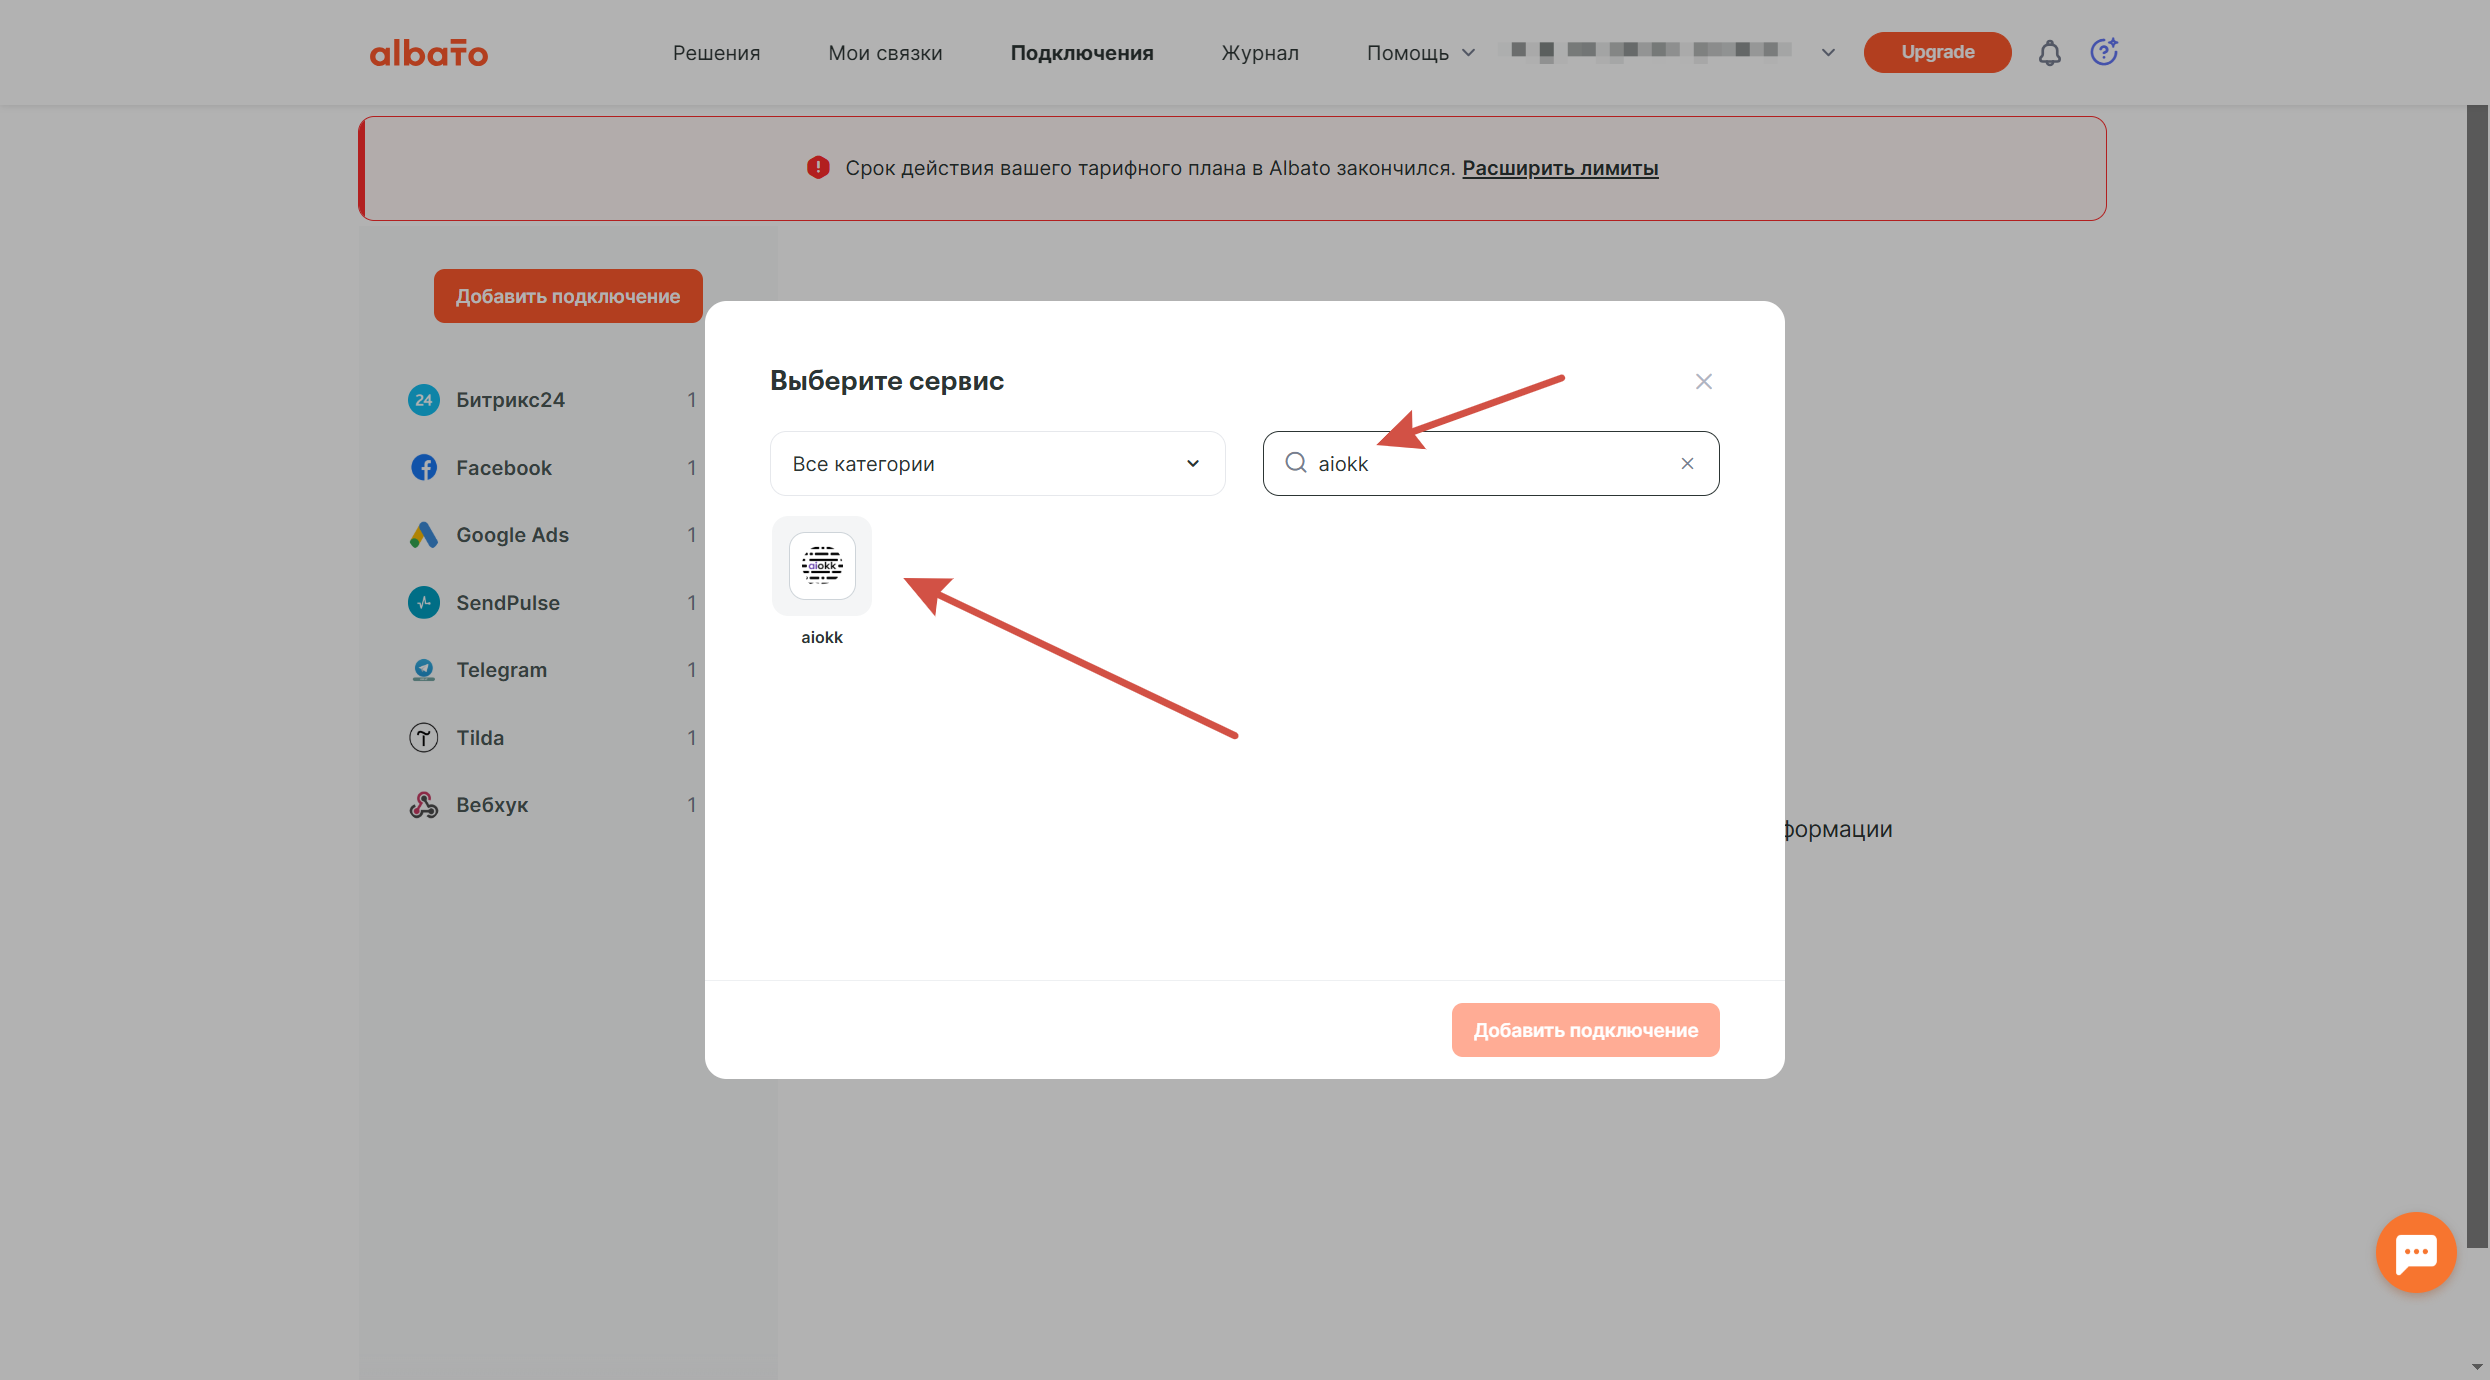Clear the aiokk search text
This screenshot has width=2490, height=1380.
(1687, 463)
